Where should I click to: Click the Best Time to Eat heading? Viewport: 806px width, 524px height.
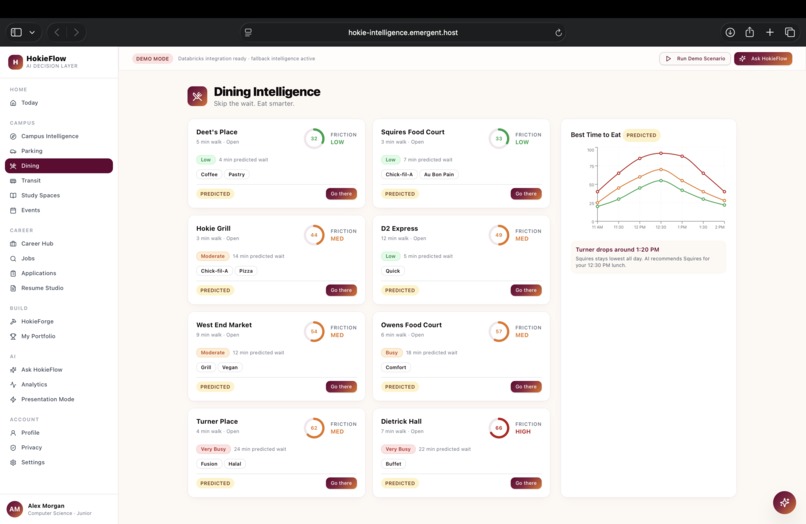click(x=596, y=135)
